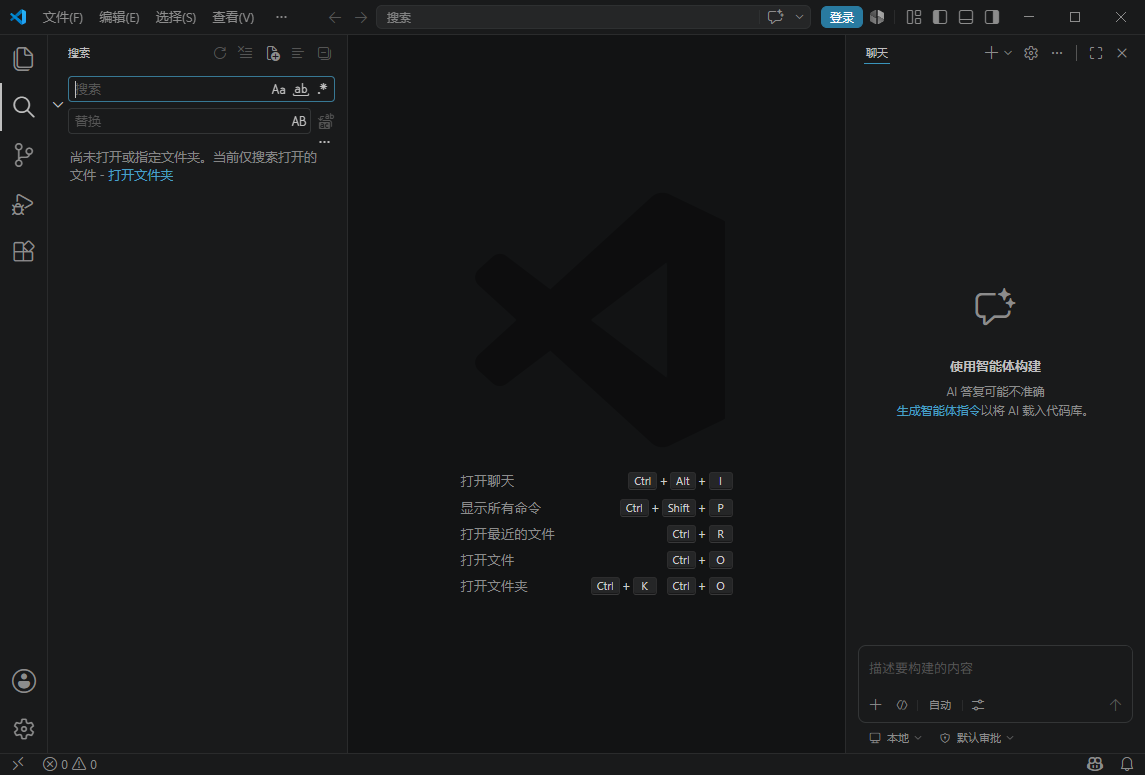
Task: Click the Copilot icon next to 登录
Action: click(x=877, y=17)
